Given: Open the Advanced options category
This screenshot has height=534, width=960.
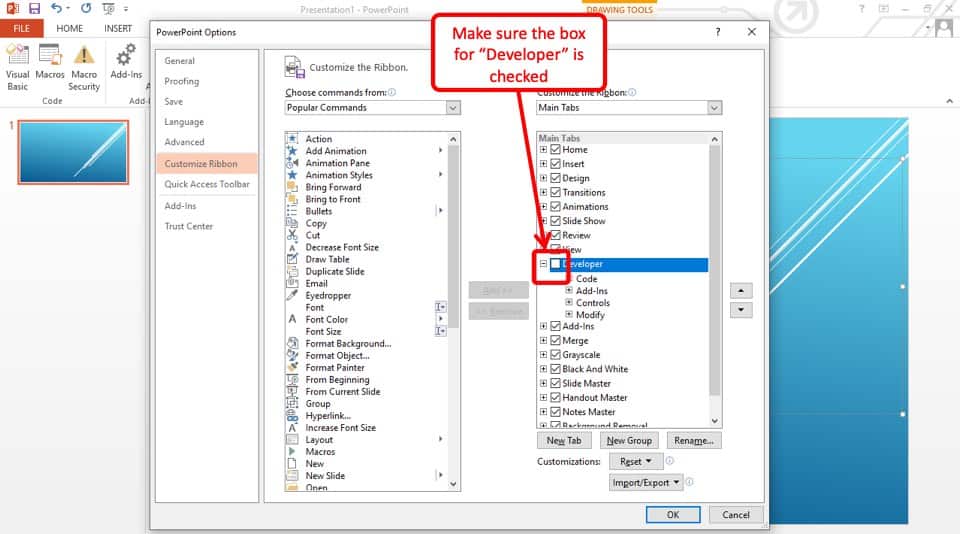Looking at the screenshot, I should point(184,141).
